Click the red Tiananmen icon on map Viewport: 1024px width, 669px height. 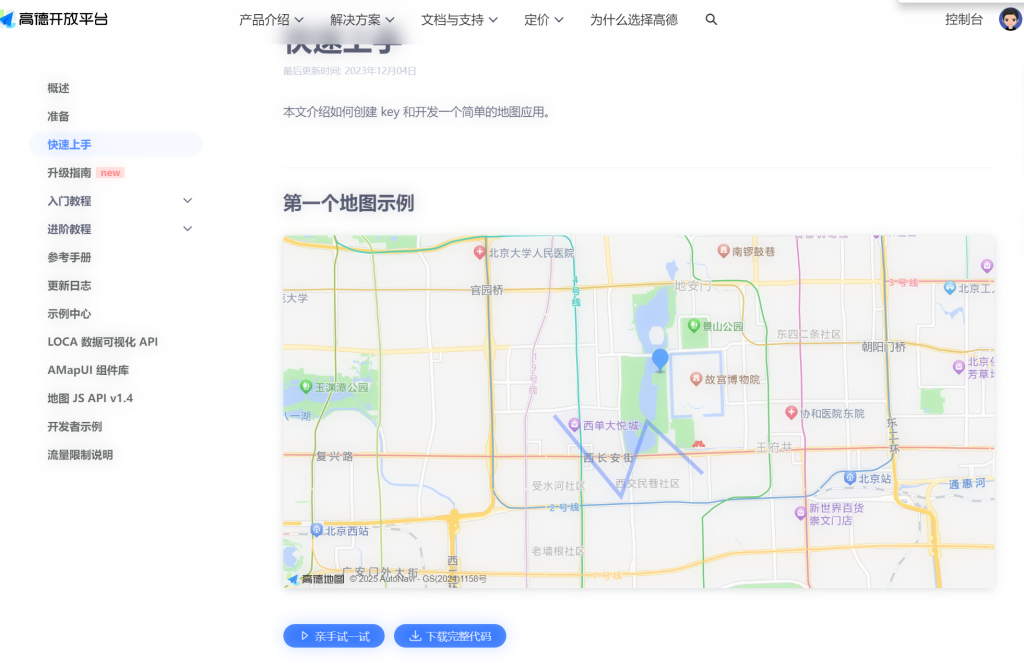(x=699, y=444)
